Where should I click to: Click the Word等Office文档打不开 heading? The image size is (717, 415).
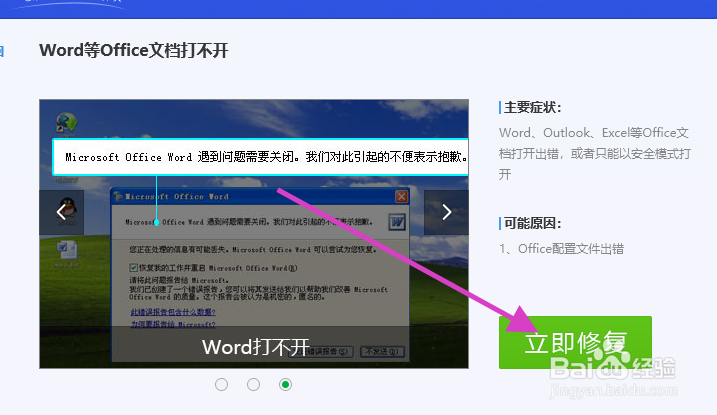(134, 50)
